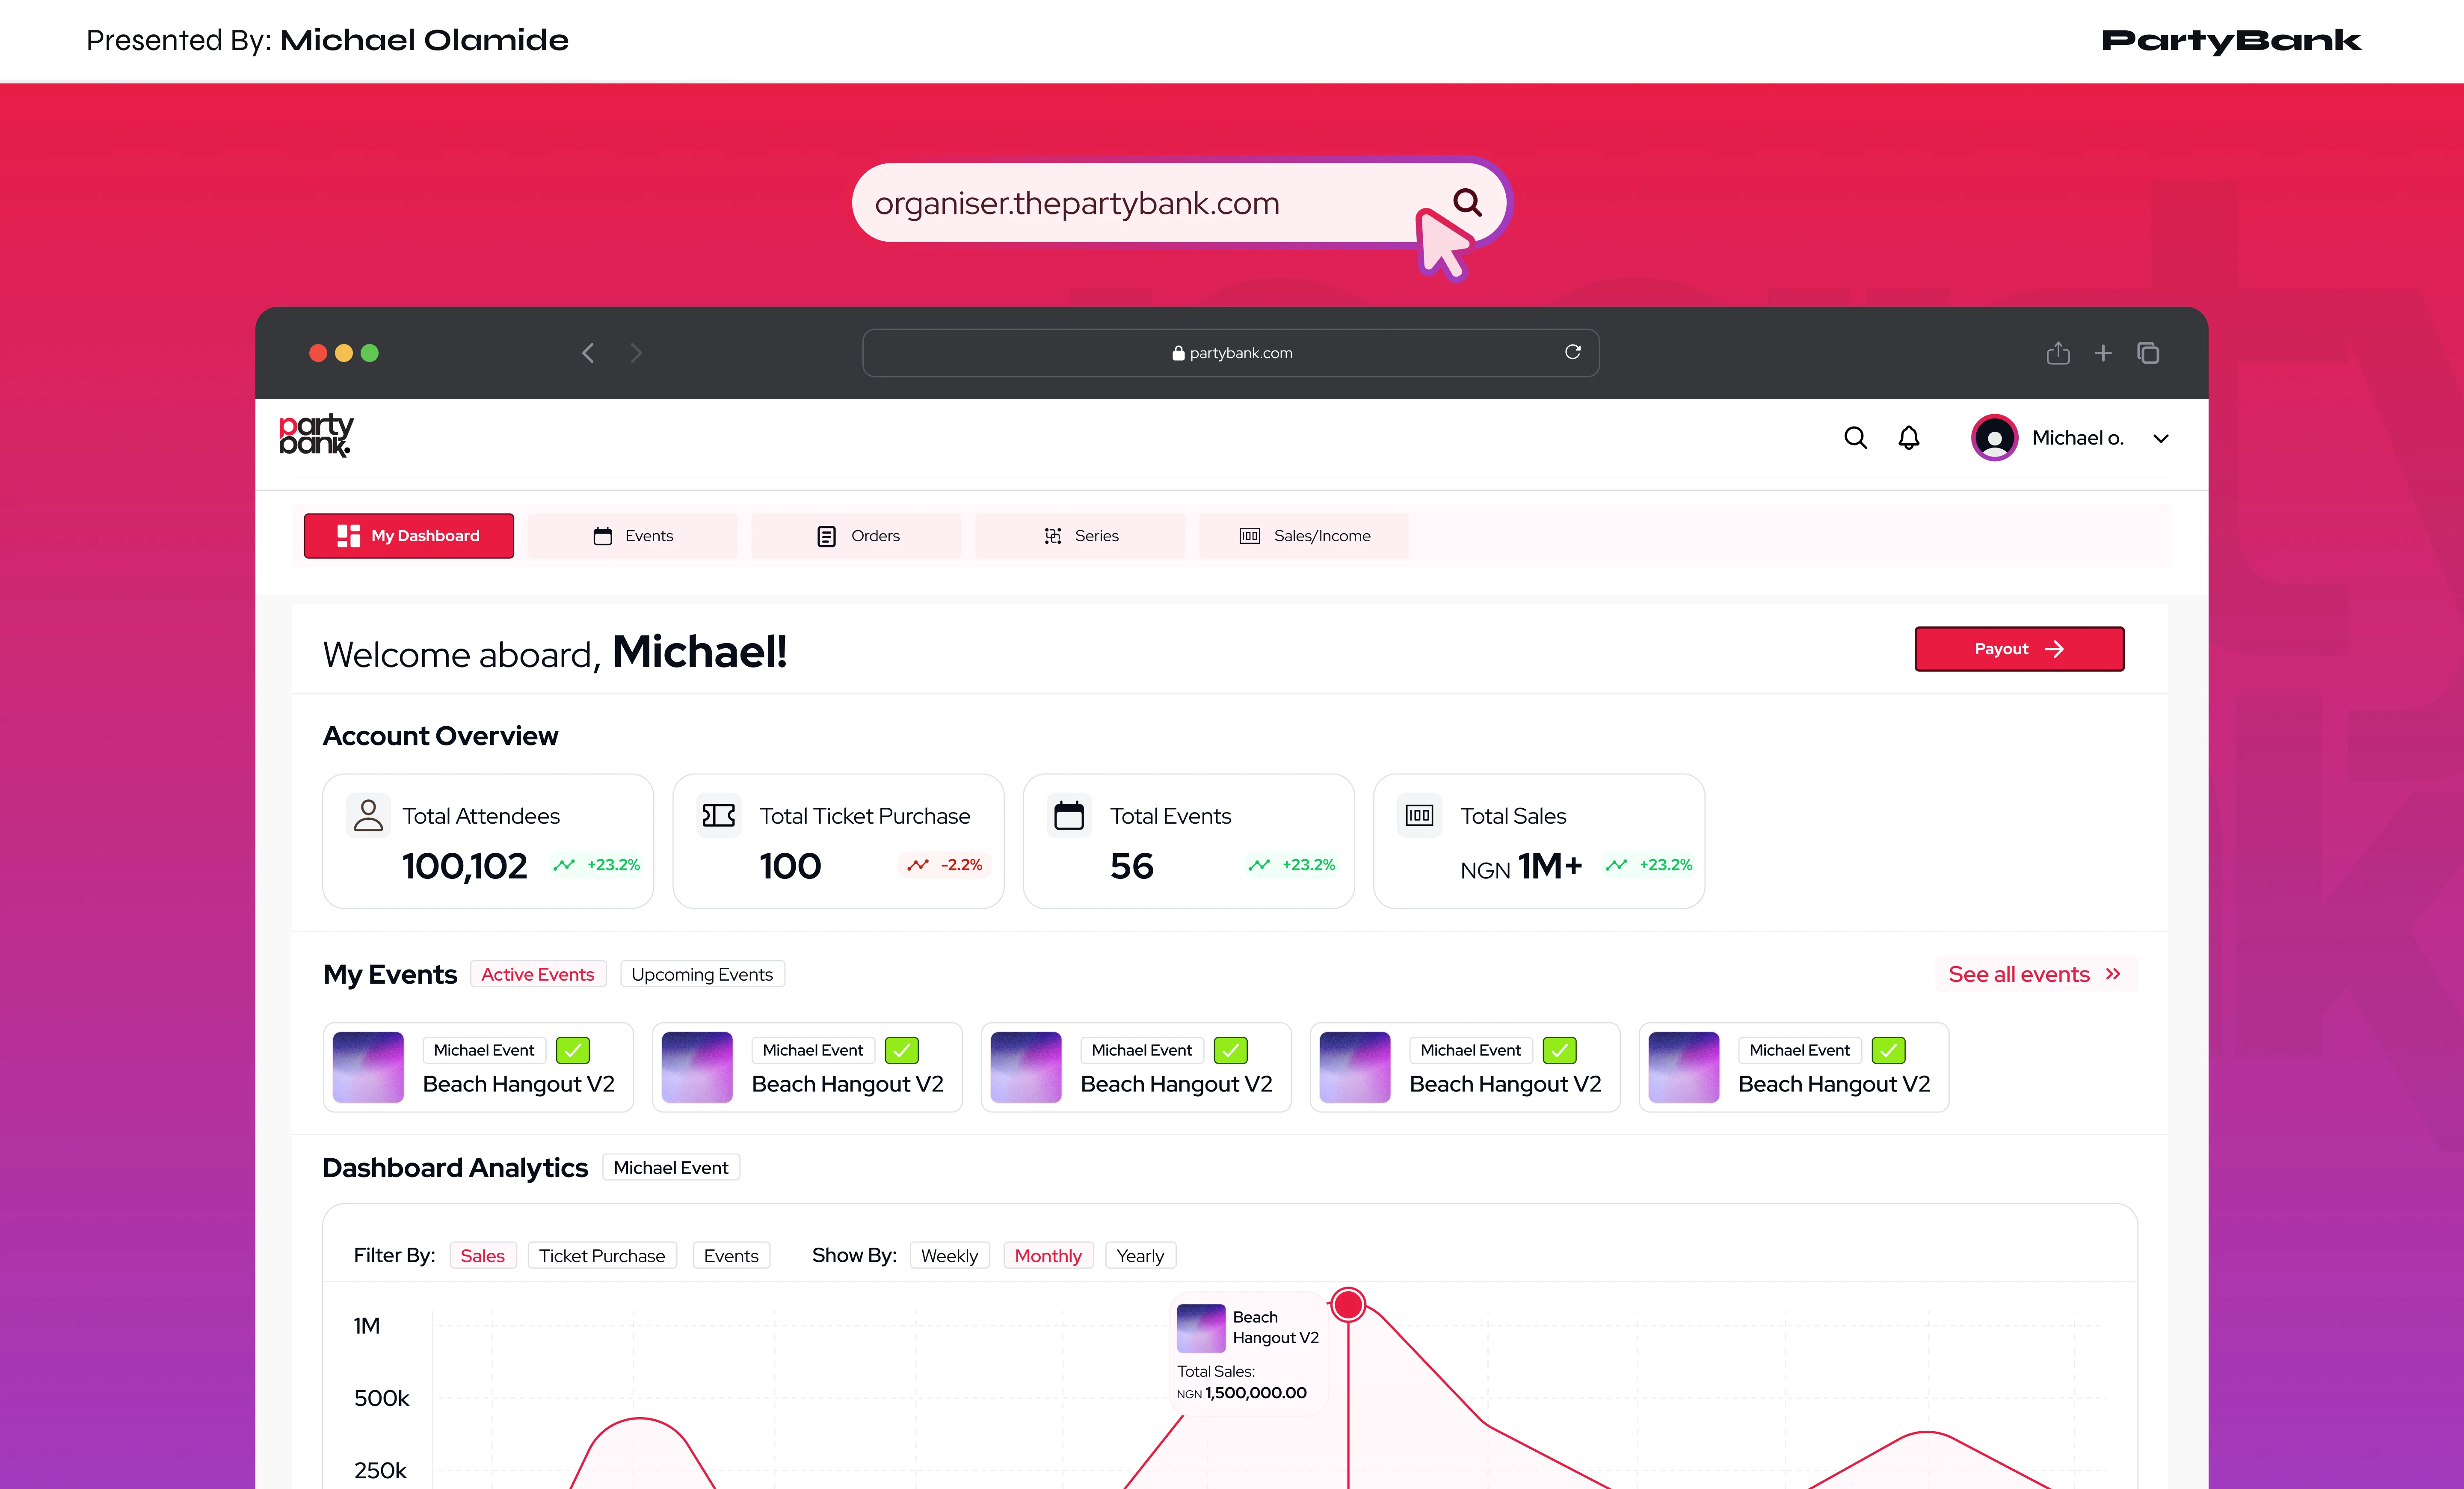Filter analytics by Sales
The height and width of the screenshot is (1489, 2464).
coord(483,1256)
